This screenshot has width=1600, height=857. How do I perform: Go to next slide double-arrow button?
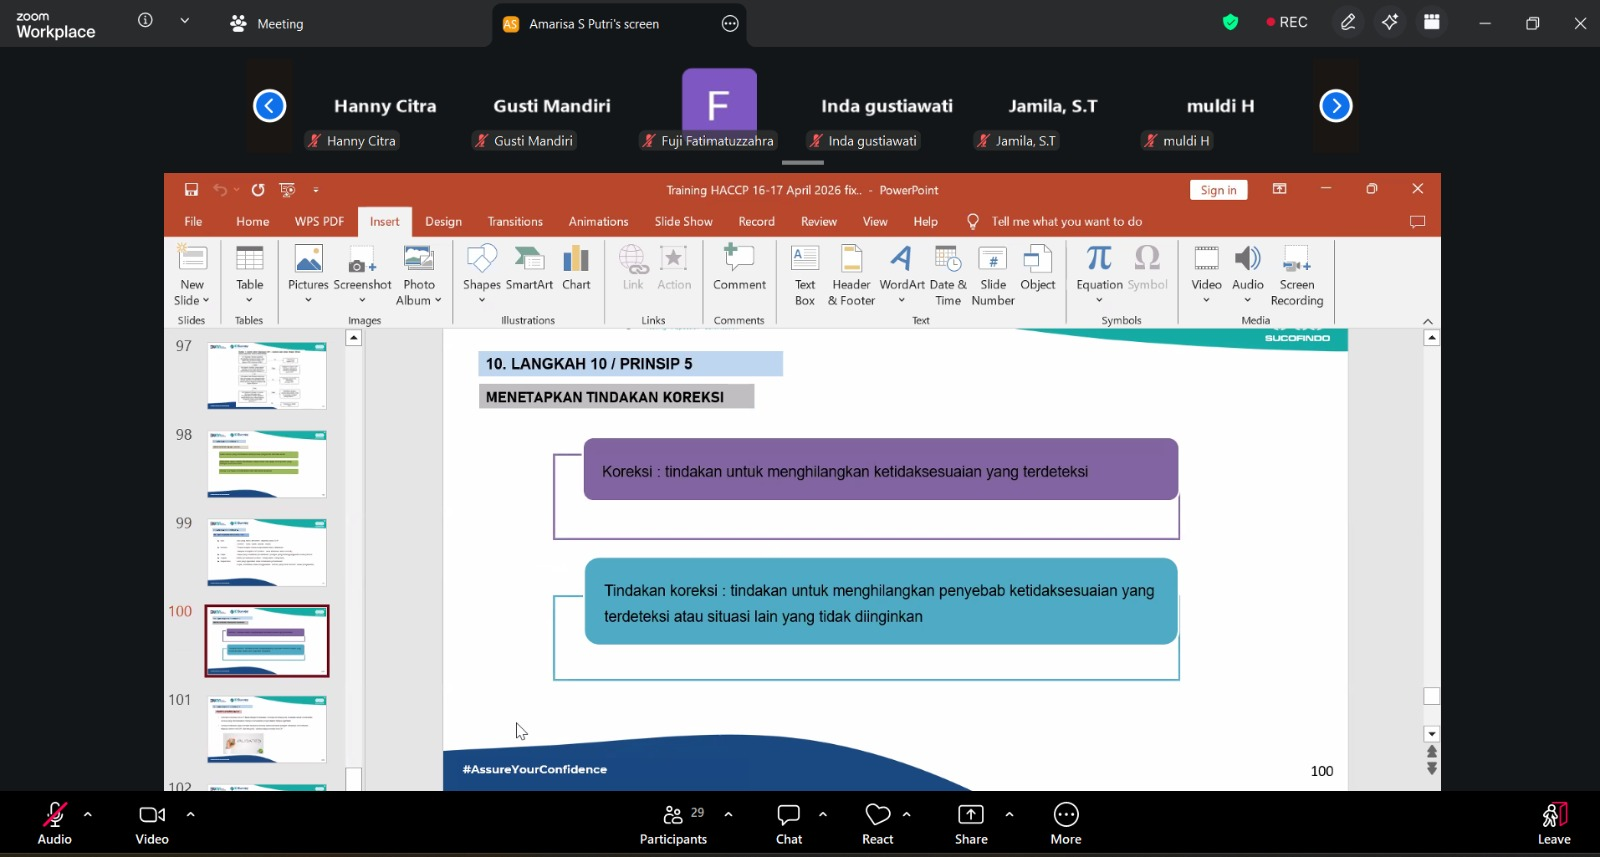1432,769
